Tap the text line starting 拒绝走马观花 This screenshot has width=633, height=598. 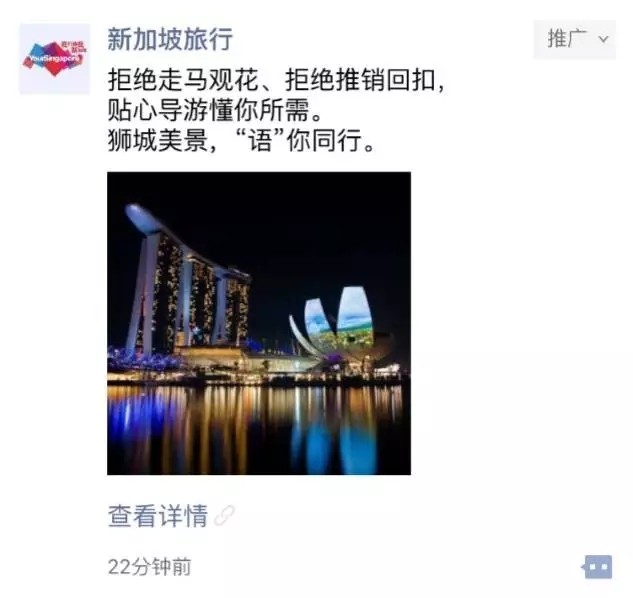[277, 80]
